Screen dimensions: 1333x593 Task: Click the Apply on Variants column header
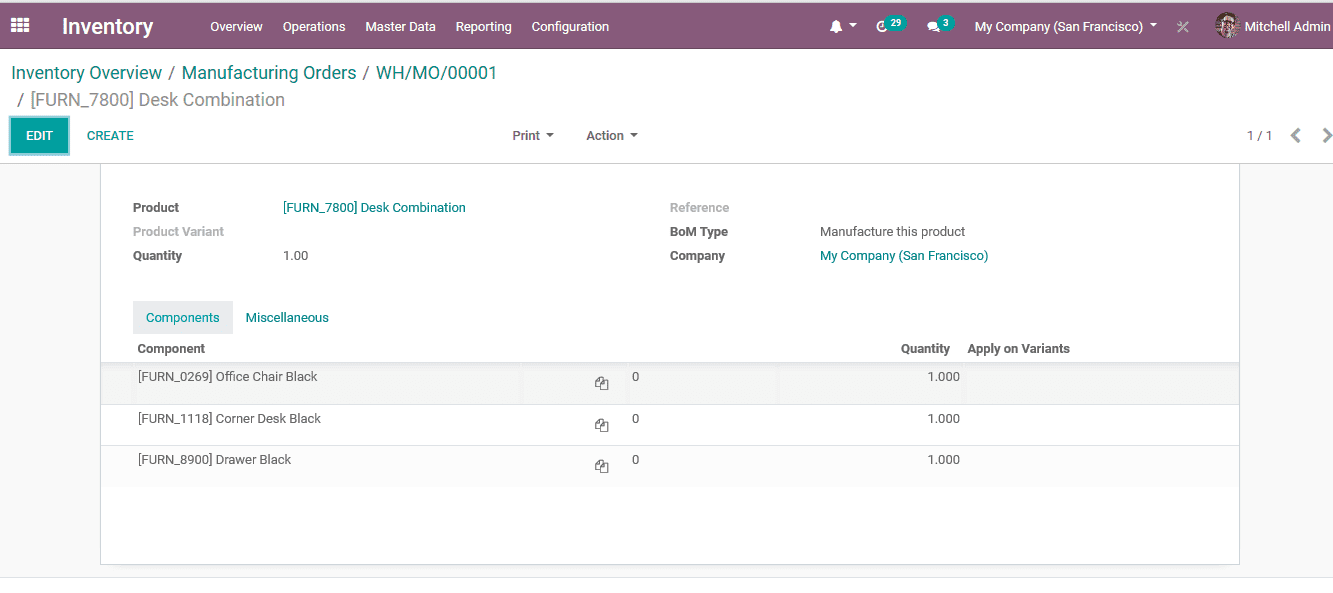pos(1018,349)
